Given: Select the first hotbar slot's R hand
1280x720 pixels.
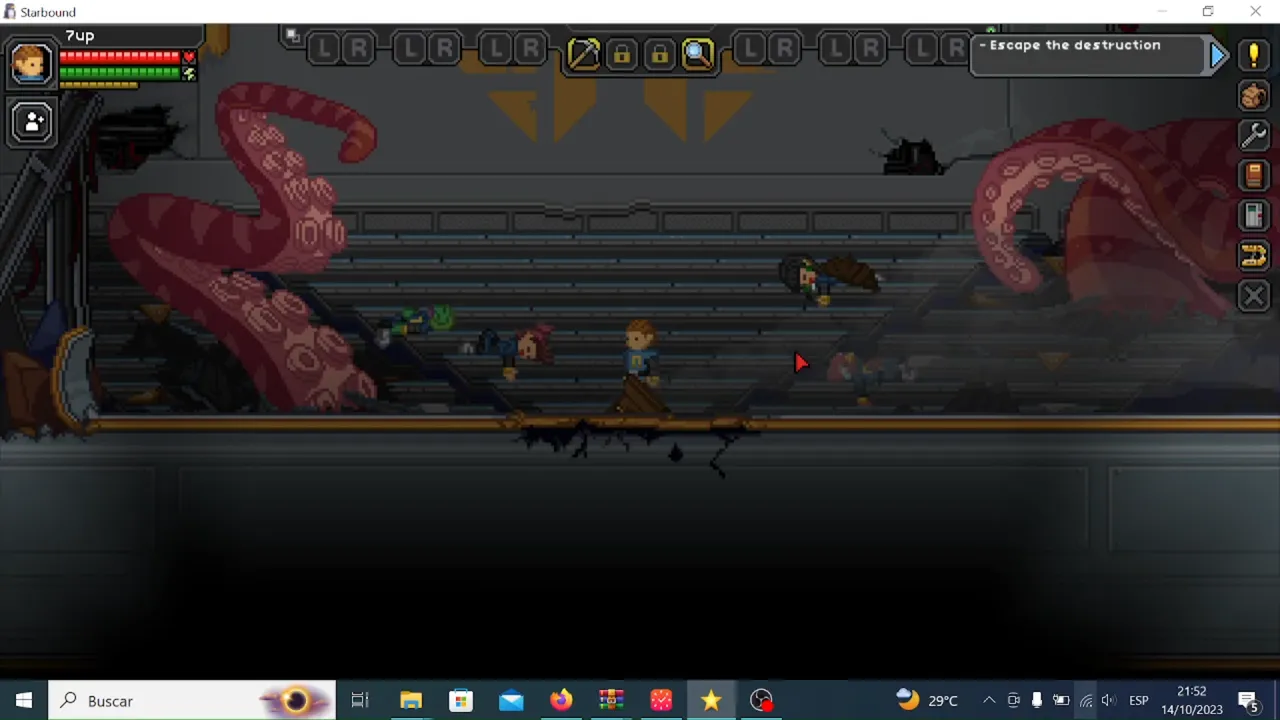Looking at the screenshot, I should 359,47.
